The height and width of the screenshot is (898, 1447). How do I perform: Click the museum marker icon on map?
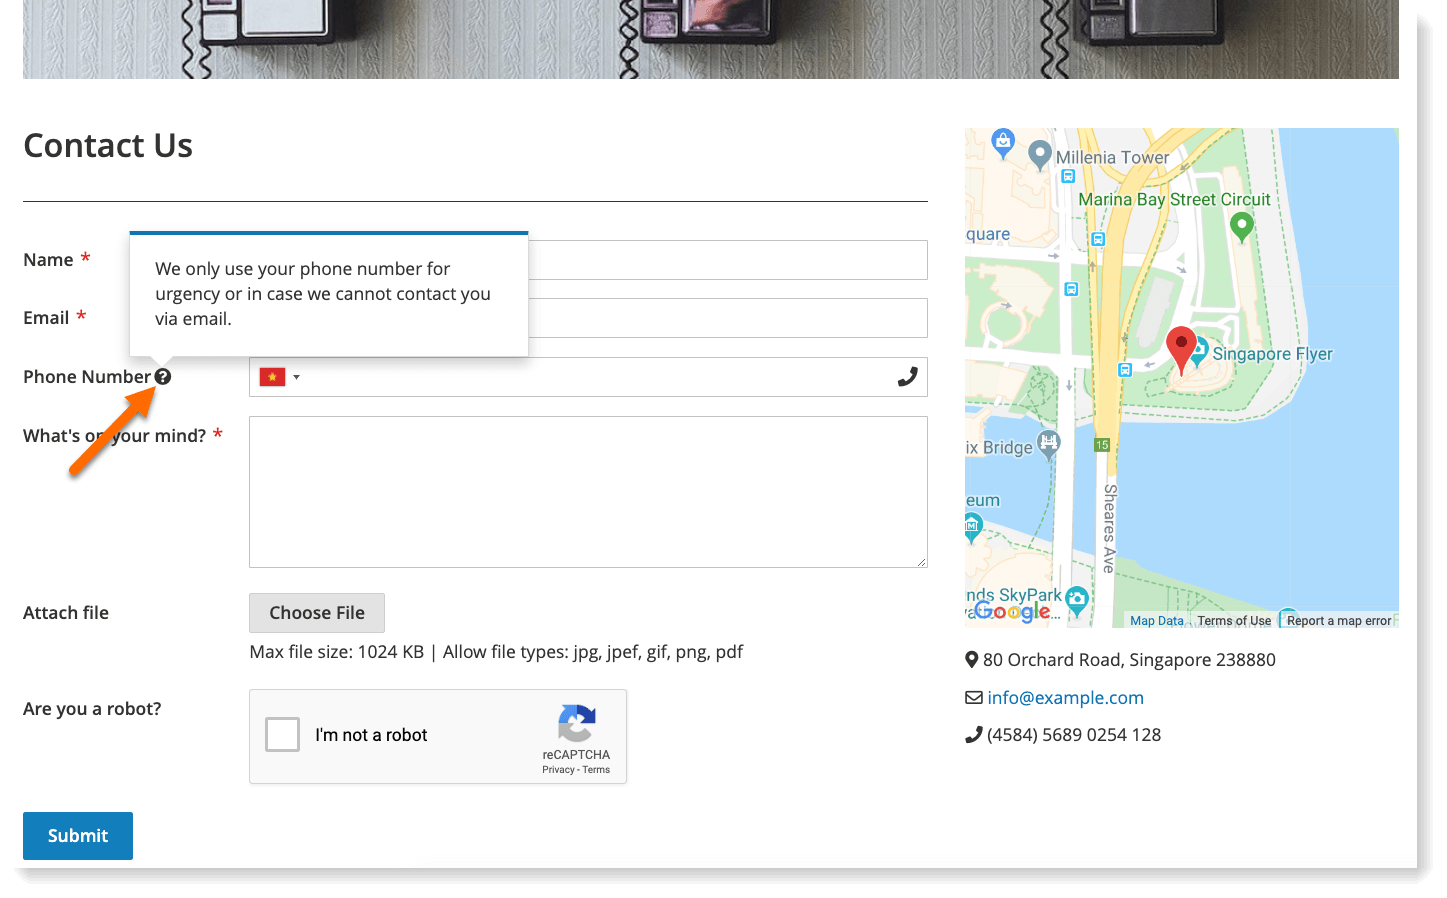tap(972, 526)
